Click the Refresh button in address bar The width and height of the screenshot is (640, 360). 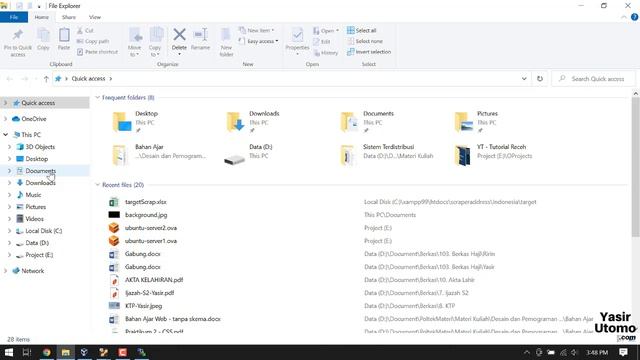pos(540,79)
